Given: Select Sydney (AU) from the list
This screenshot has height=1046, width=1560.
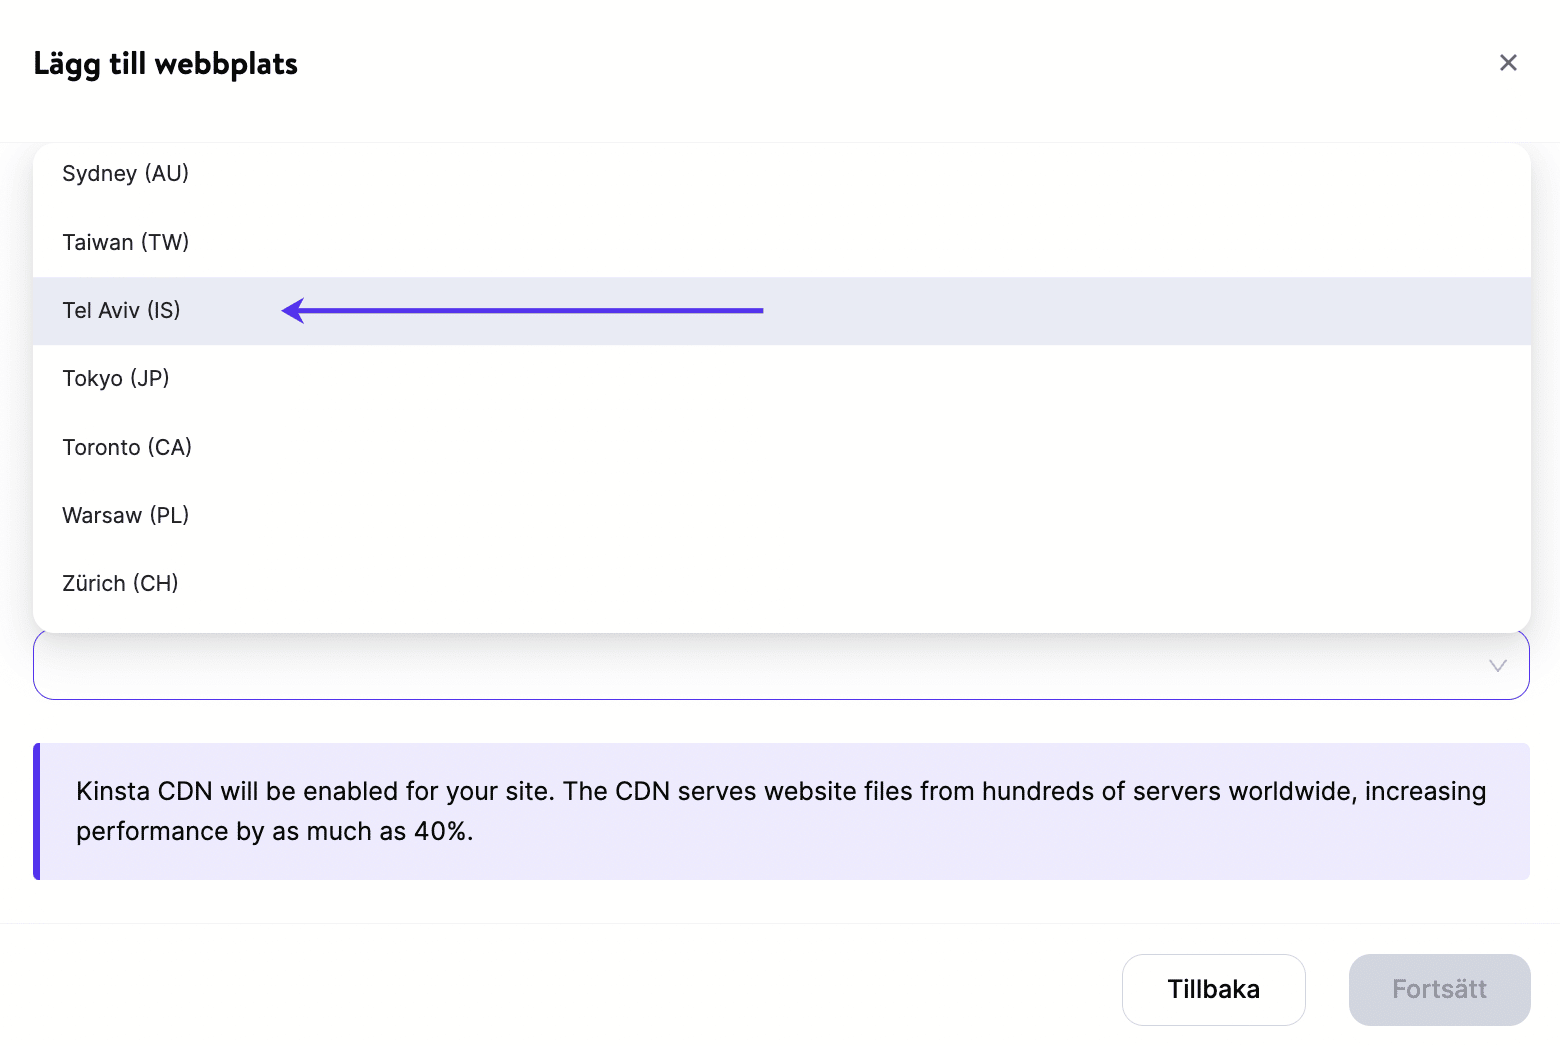Looking at the screenshot, I should pyautogui.click(x=126, y=174).
